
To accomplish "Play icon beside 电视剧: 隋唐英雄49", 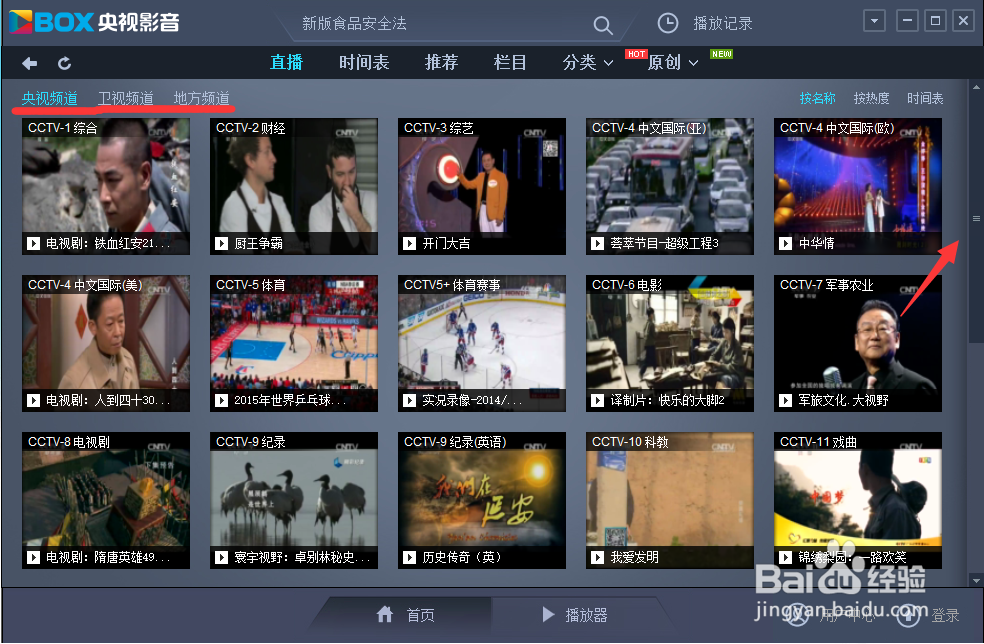I will [x=33, y=557].
